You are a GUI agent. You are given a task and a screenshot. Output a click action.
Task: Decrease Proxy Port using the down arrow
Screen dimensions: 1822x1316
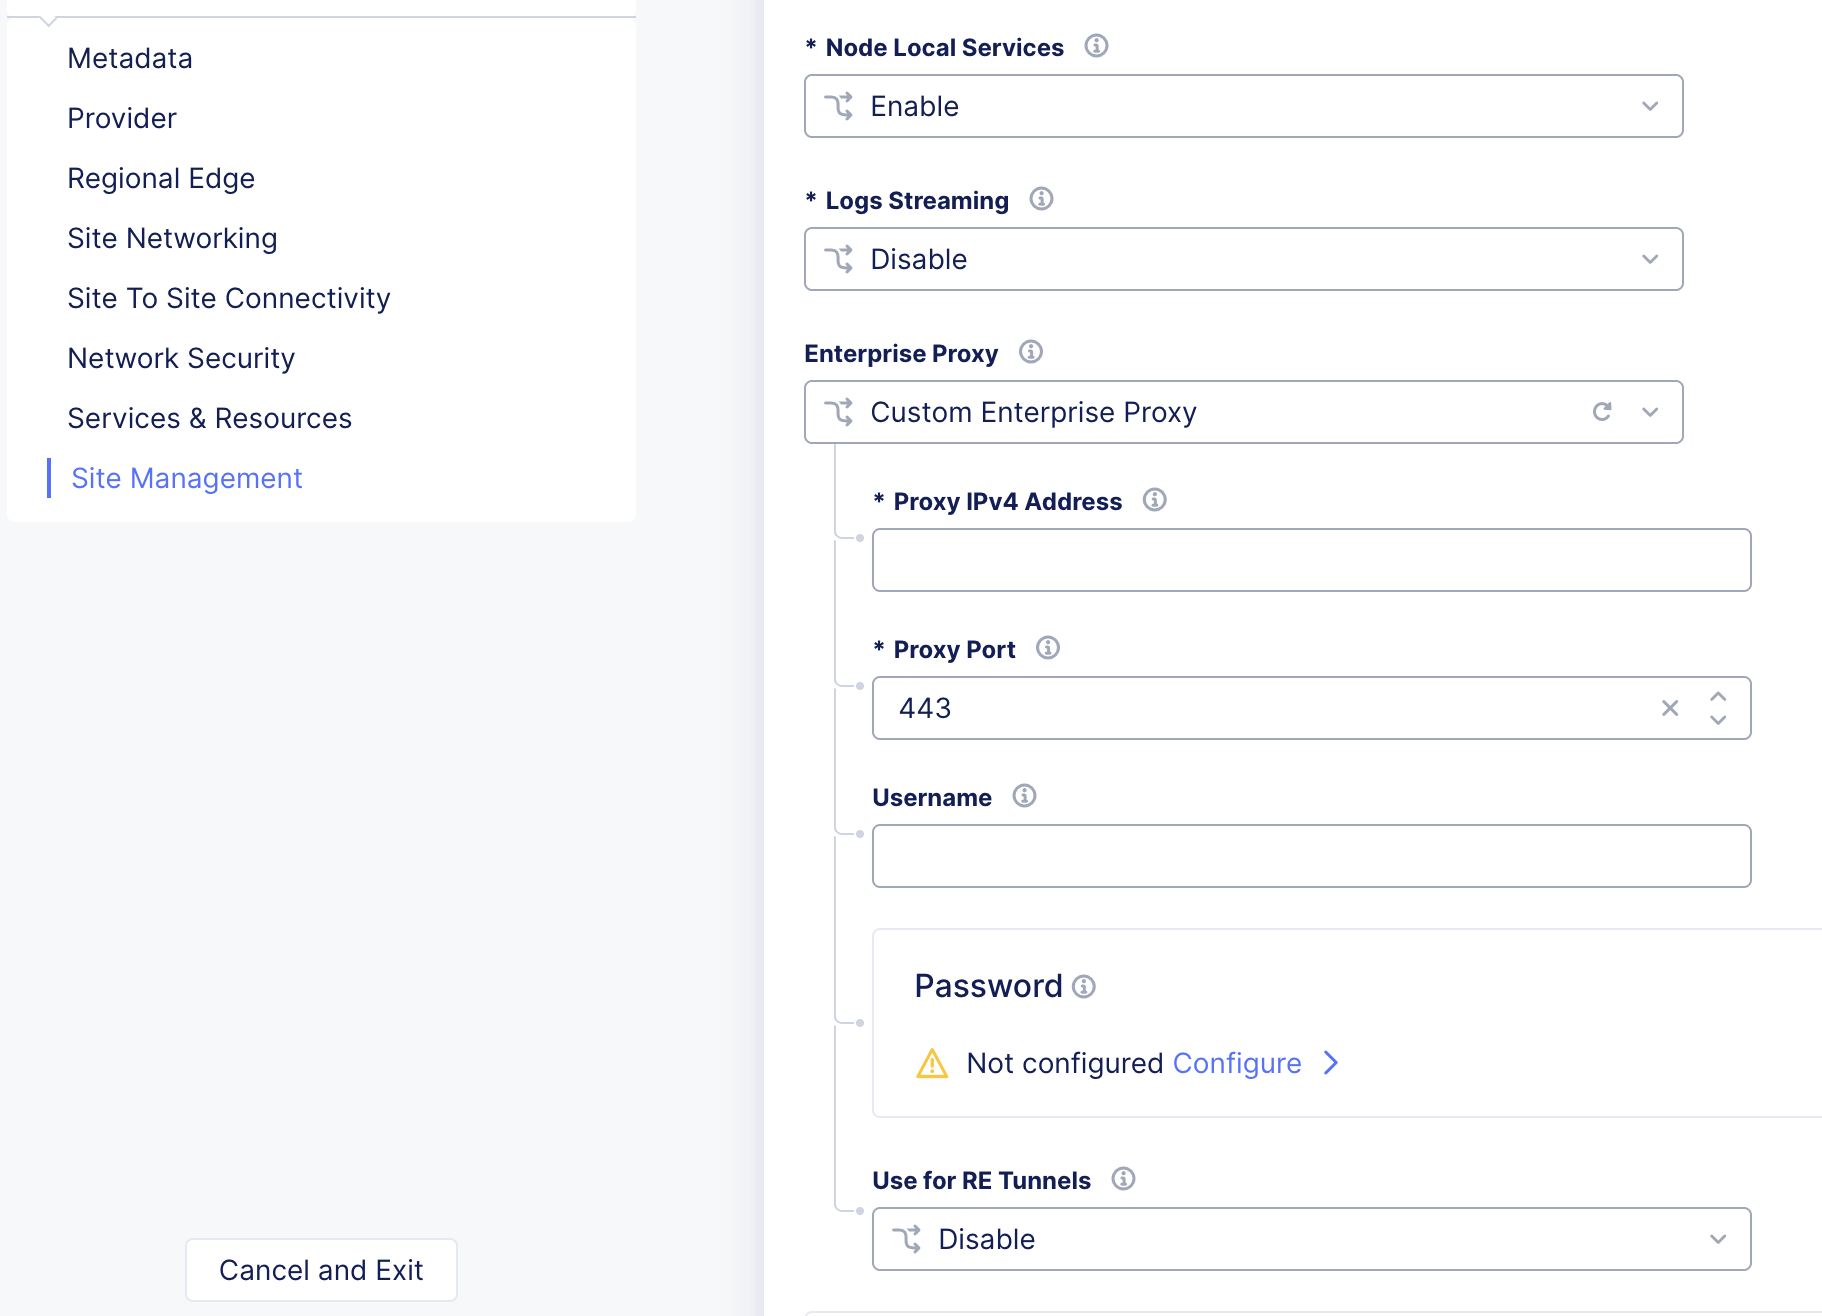pos(1718,720)
